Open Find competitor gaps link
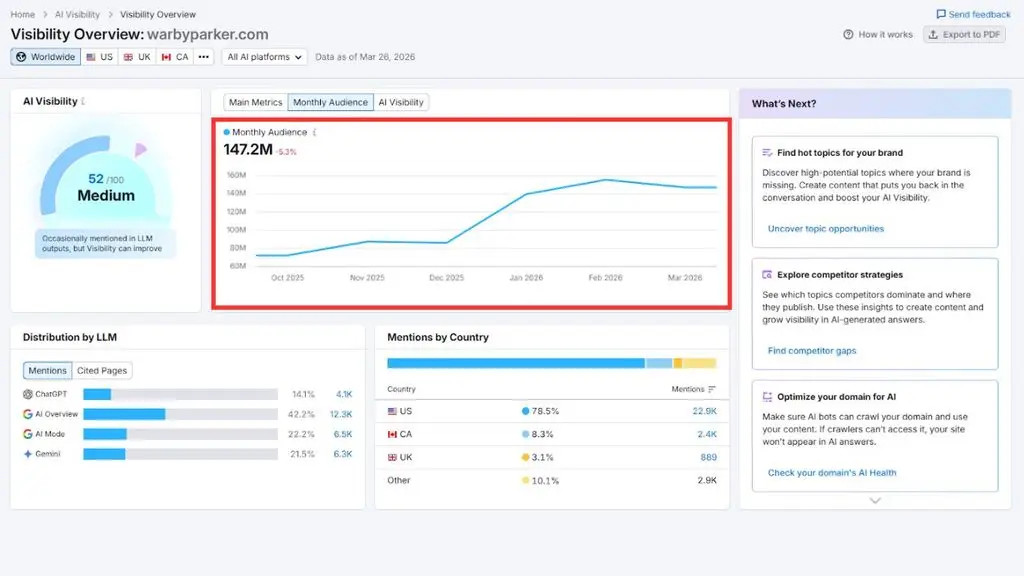Viewport: 1024px width, 576px height. coord(812,351)
